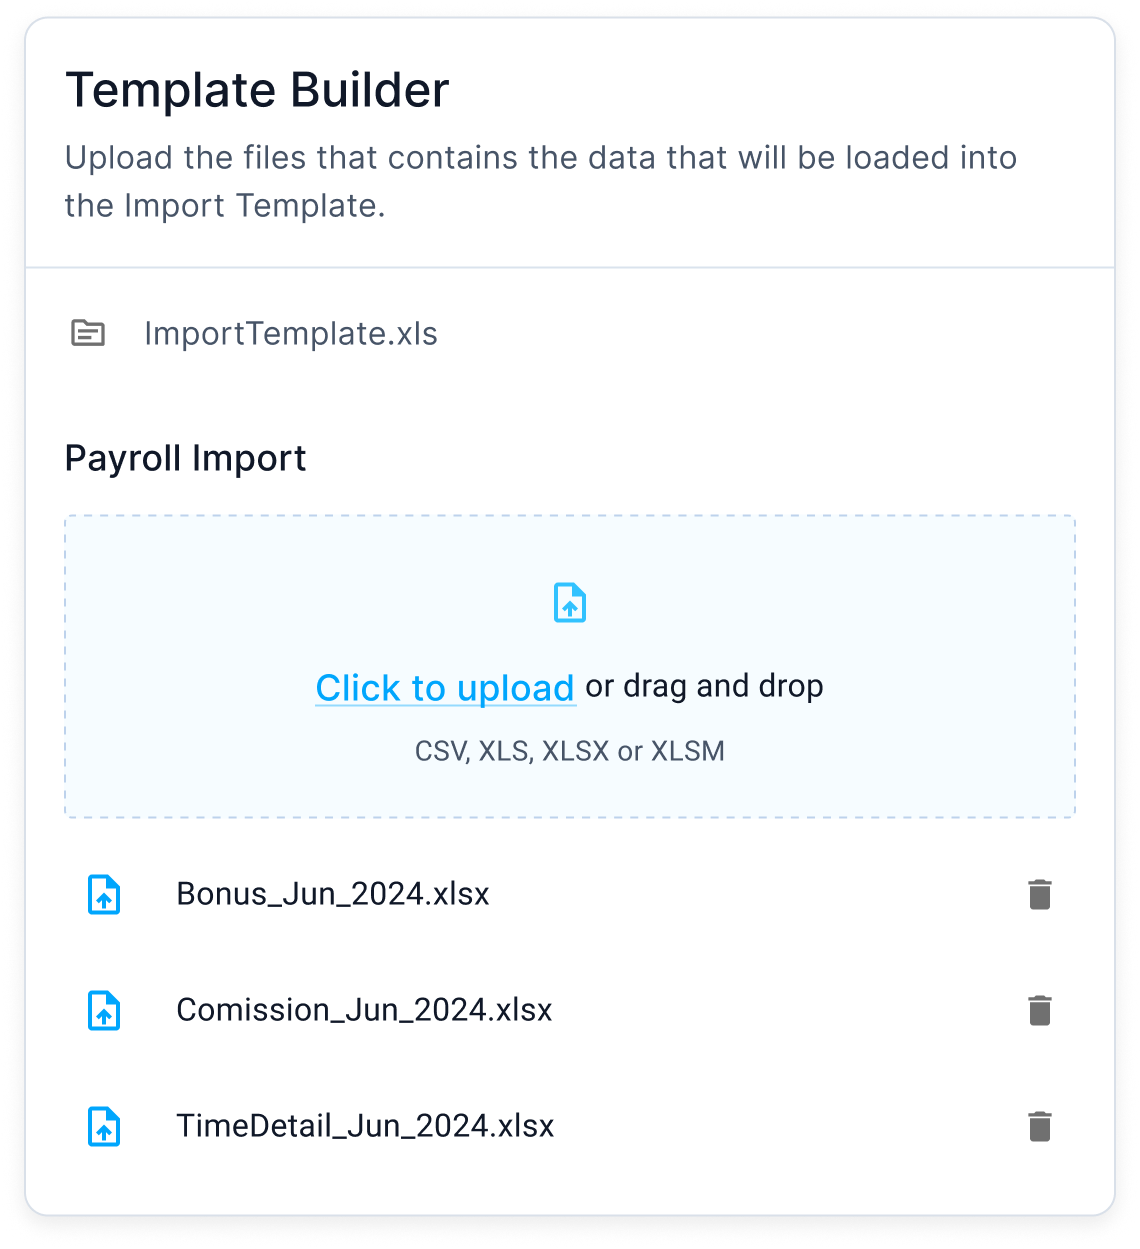Click the Payroll Import section heading
Image resolution: width=1140 pixels, height=1249 pixels.
pos(186,458)
